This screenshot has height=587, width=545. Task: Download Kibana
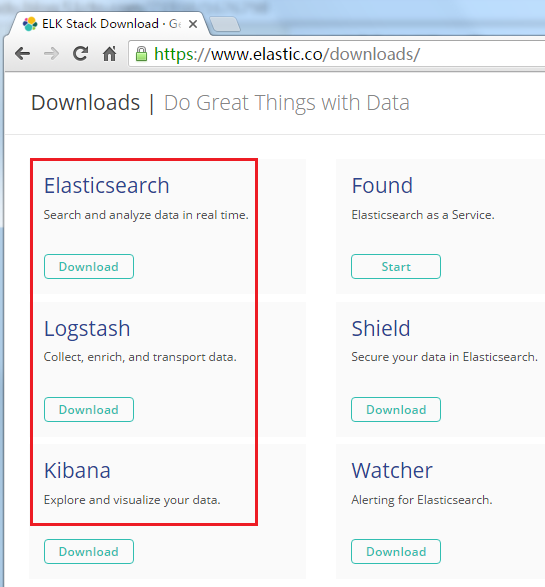(x=89, y=551)
